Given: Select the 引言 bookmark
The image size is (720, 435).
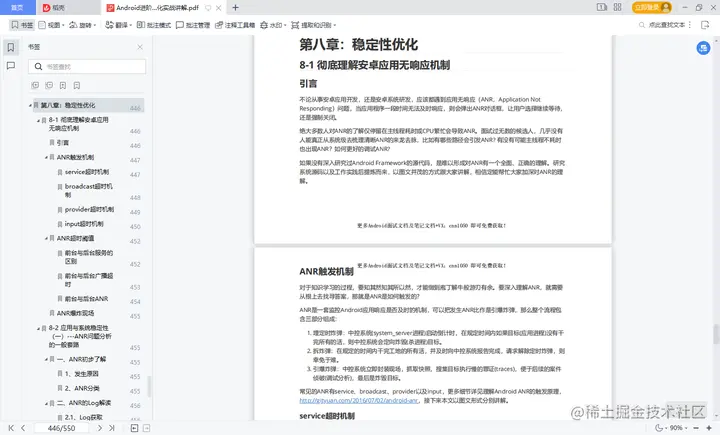Looking at the screenshot, I should pyautogui.click(x=63, y=143).
